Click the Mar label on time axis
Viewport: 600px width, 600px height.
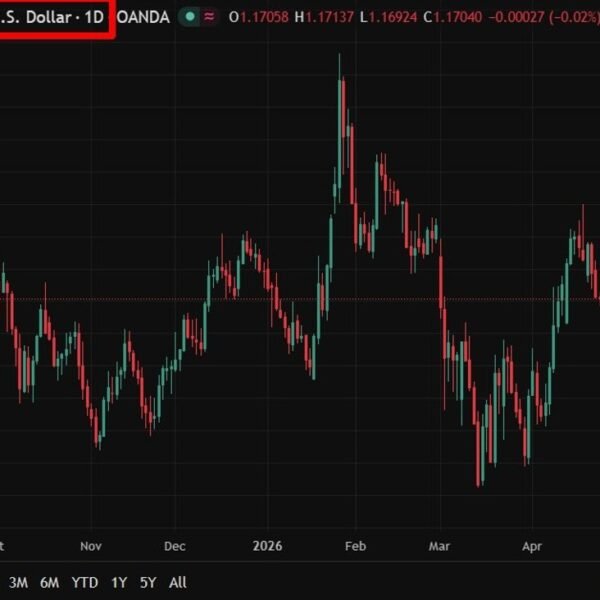tap(439, 546)
